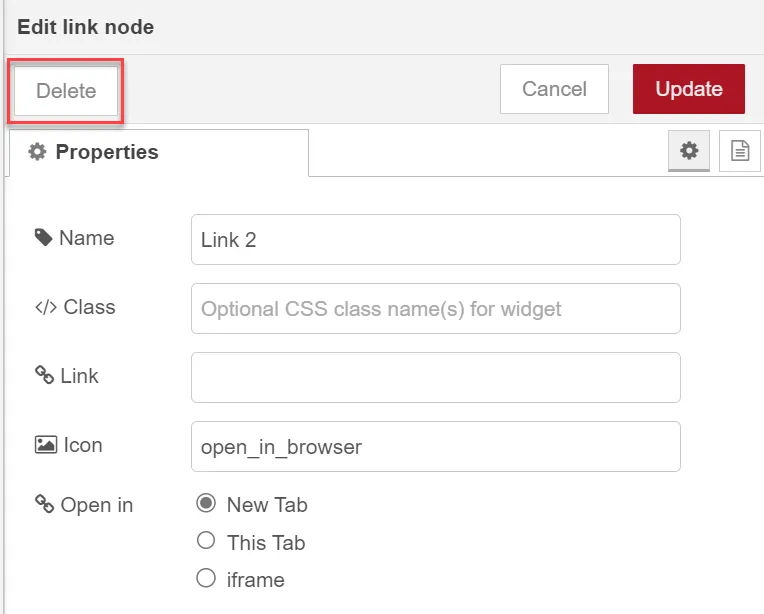The width and height of the screenshot is (764, 614).
Task: Delete the link node
Action: (x=66, y=91)
